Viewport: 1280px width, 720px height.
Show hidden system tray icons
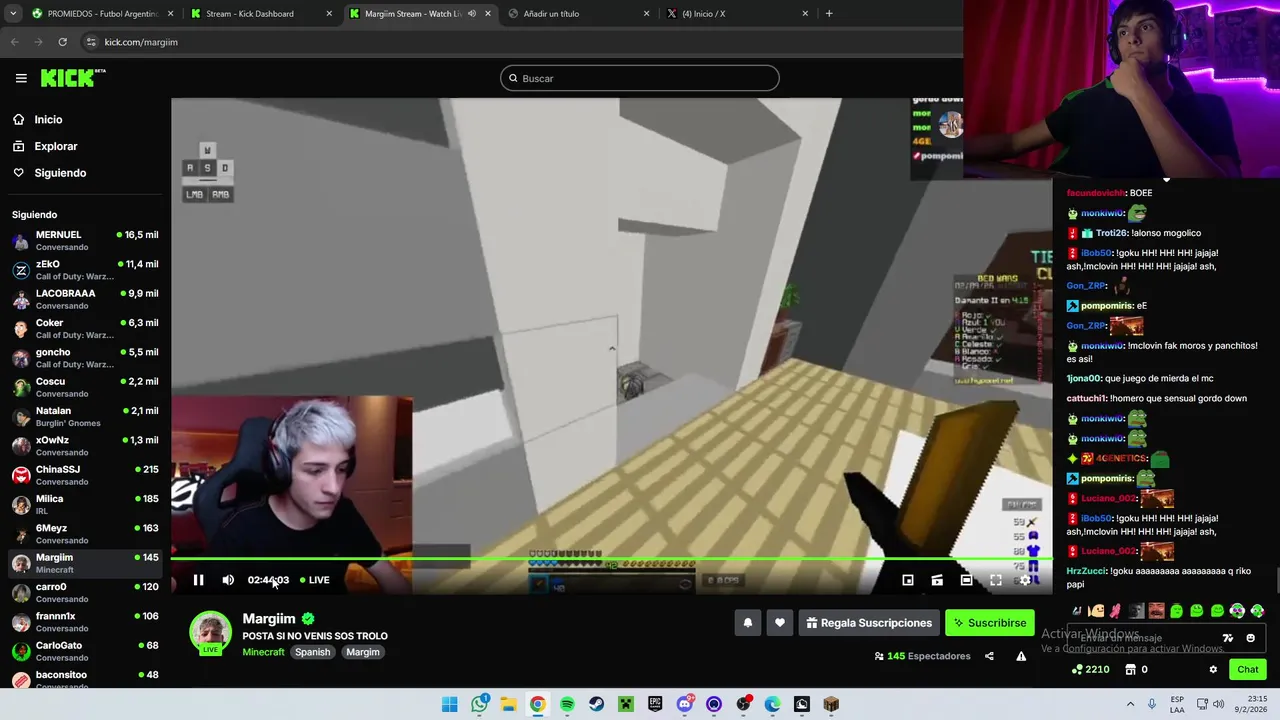1130,704
